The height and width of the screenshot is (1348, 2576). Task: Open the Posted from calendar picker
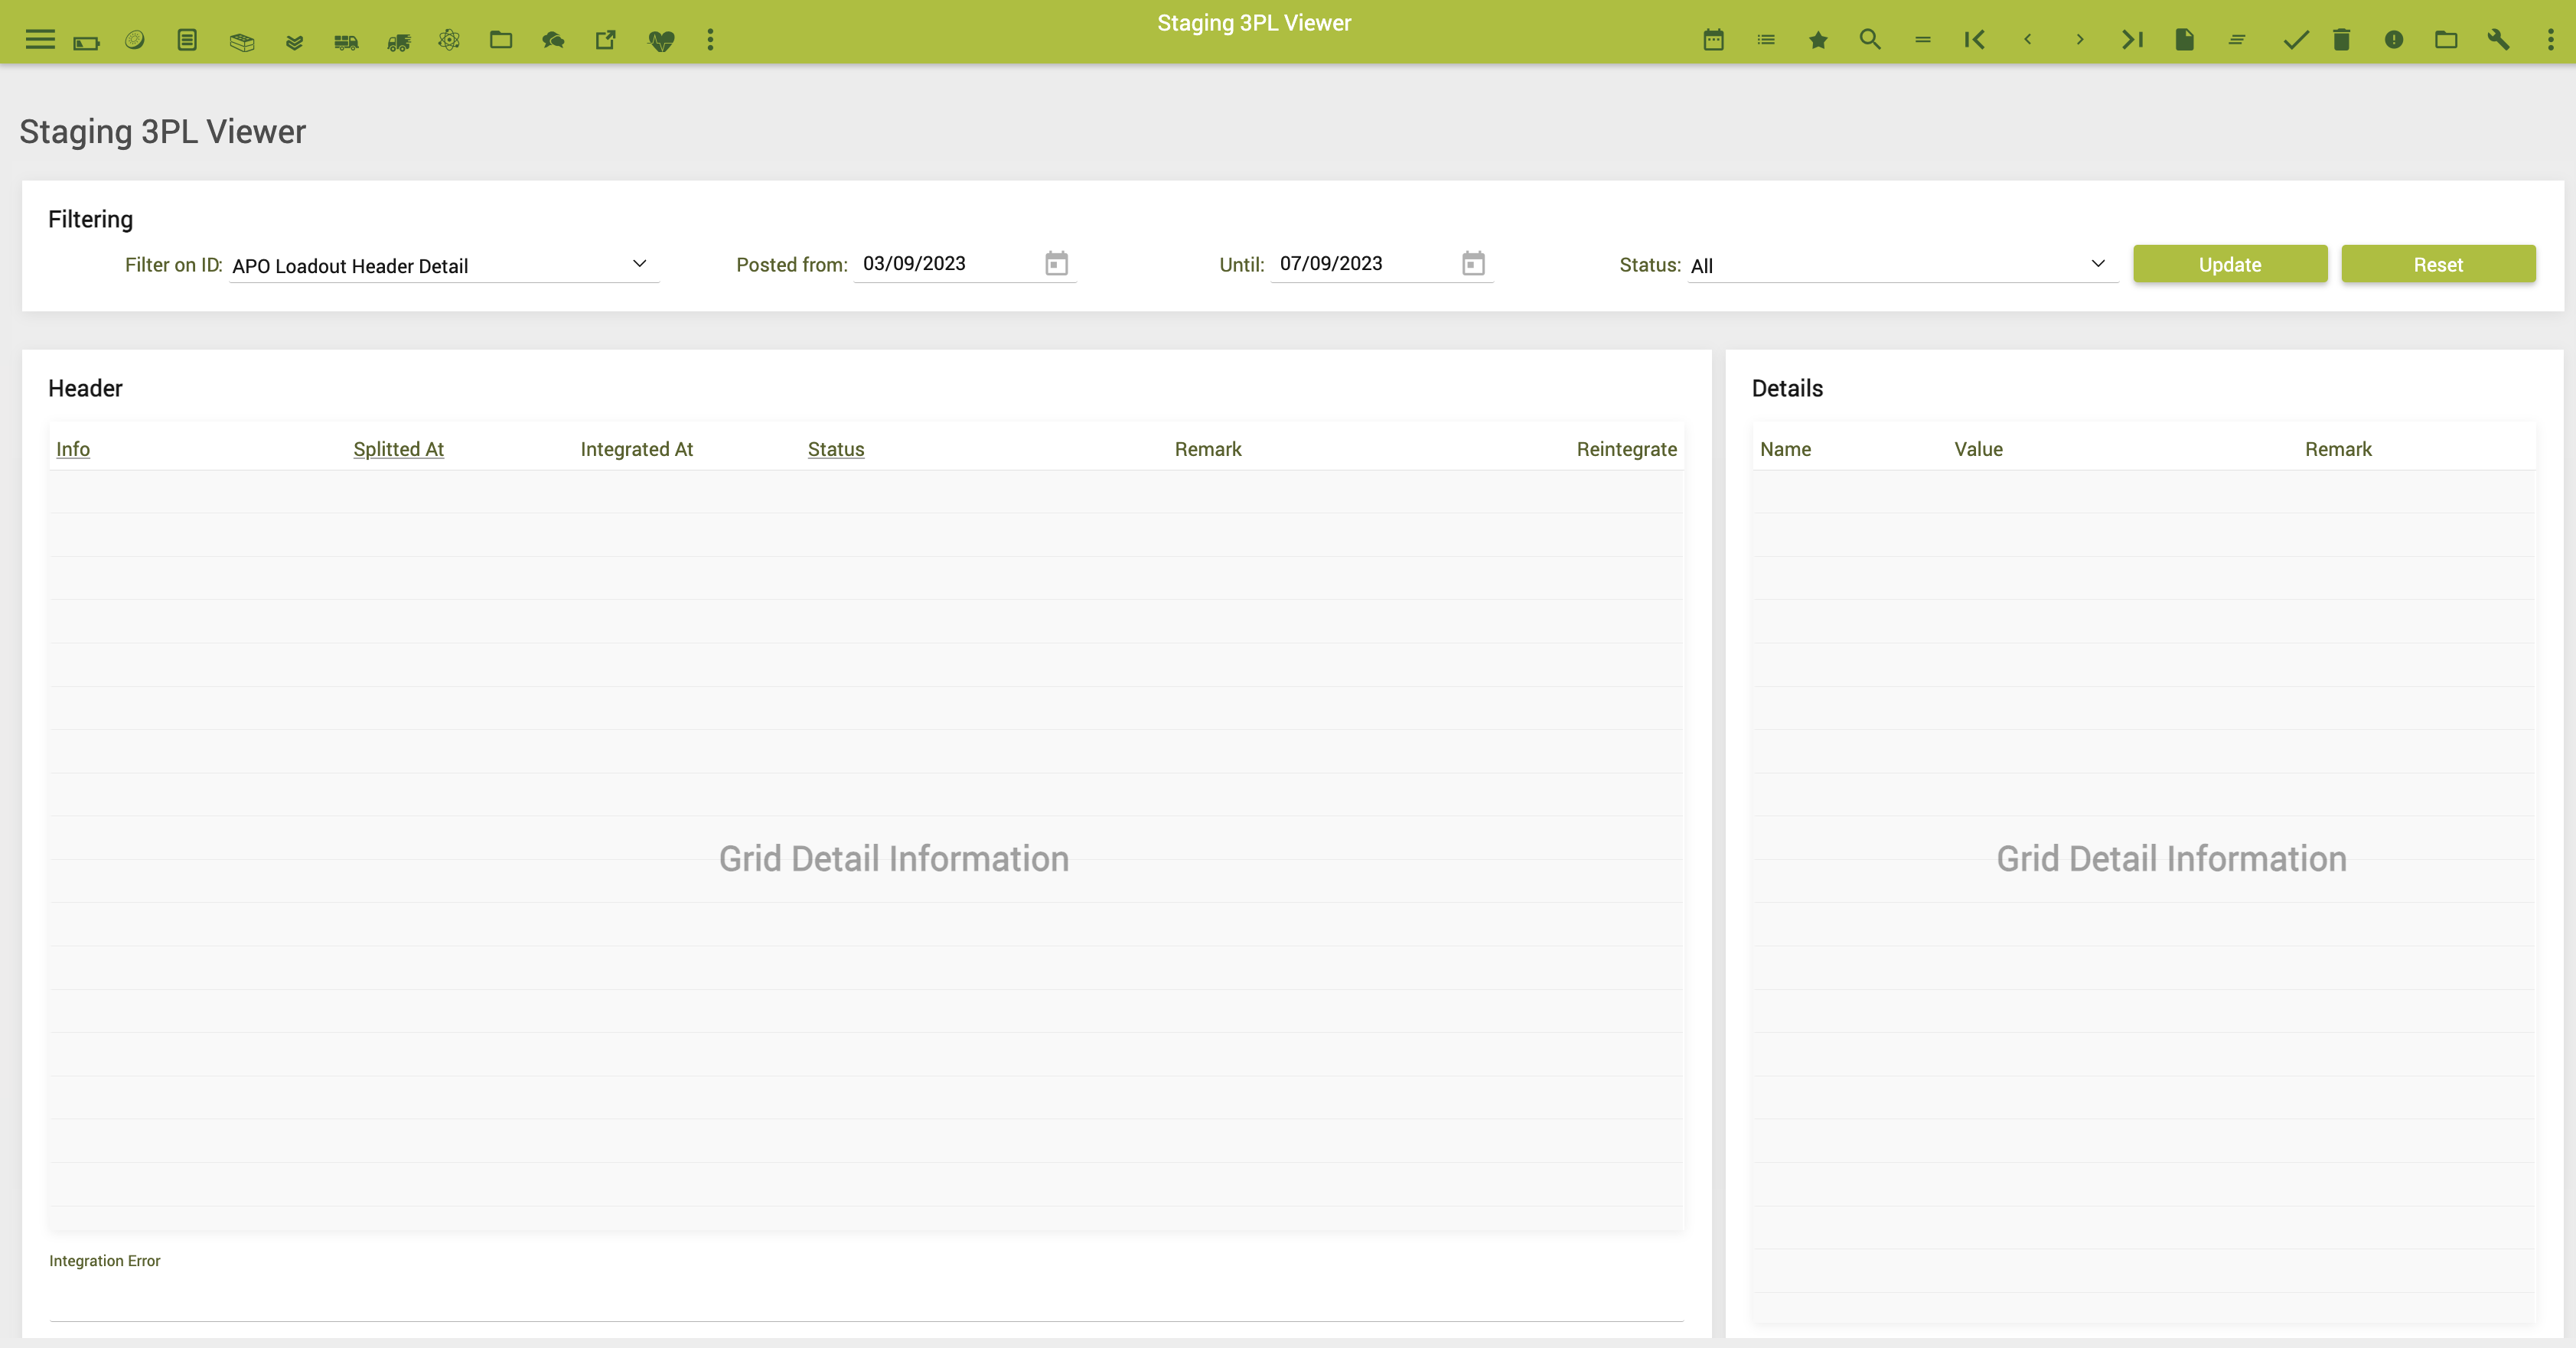1057,264
